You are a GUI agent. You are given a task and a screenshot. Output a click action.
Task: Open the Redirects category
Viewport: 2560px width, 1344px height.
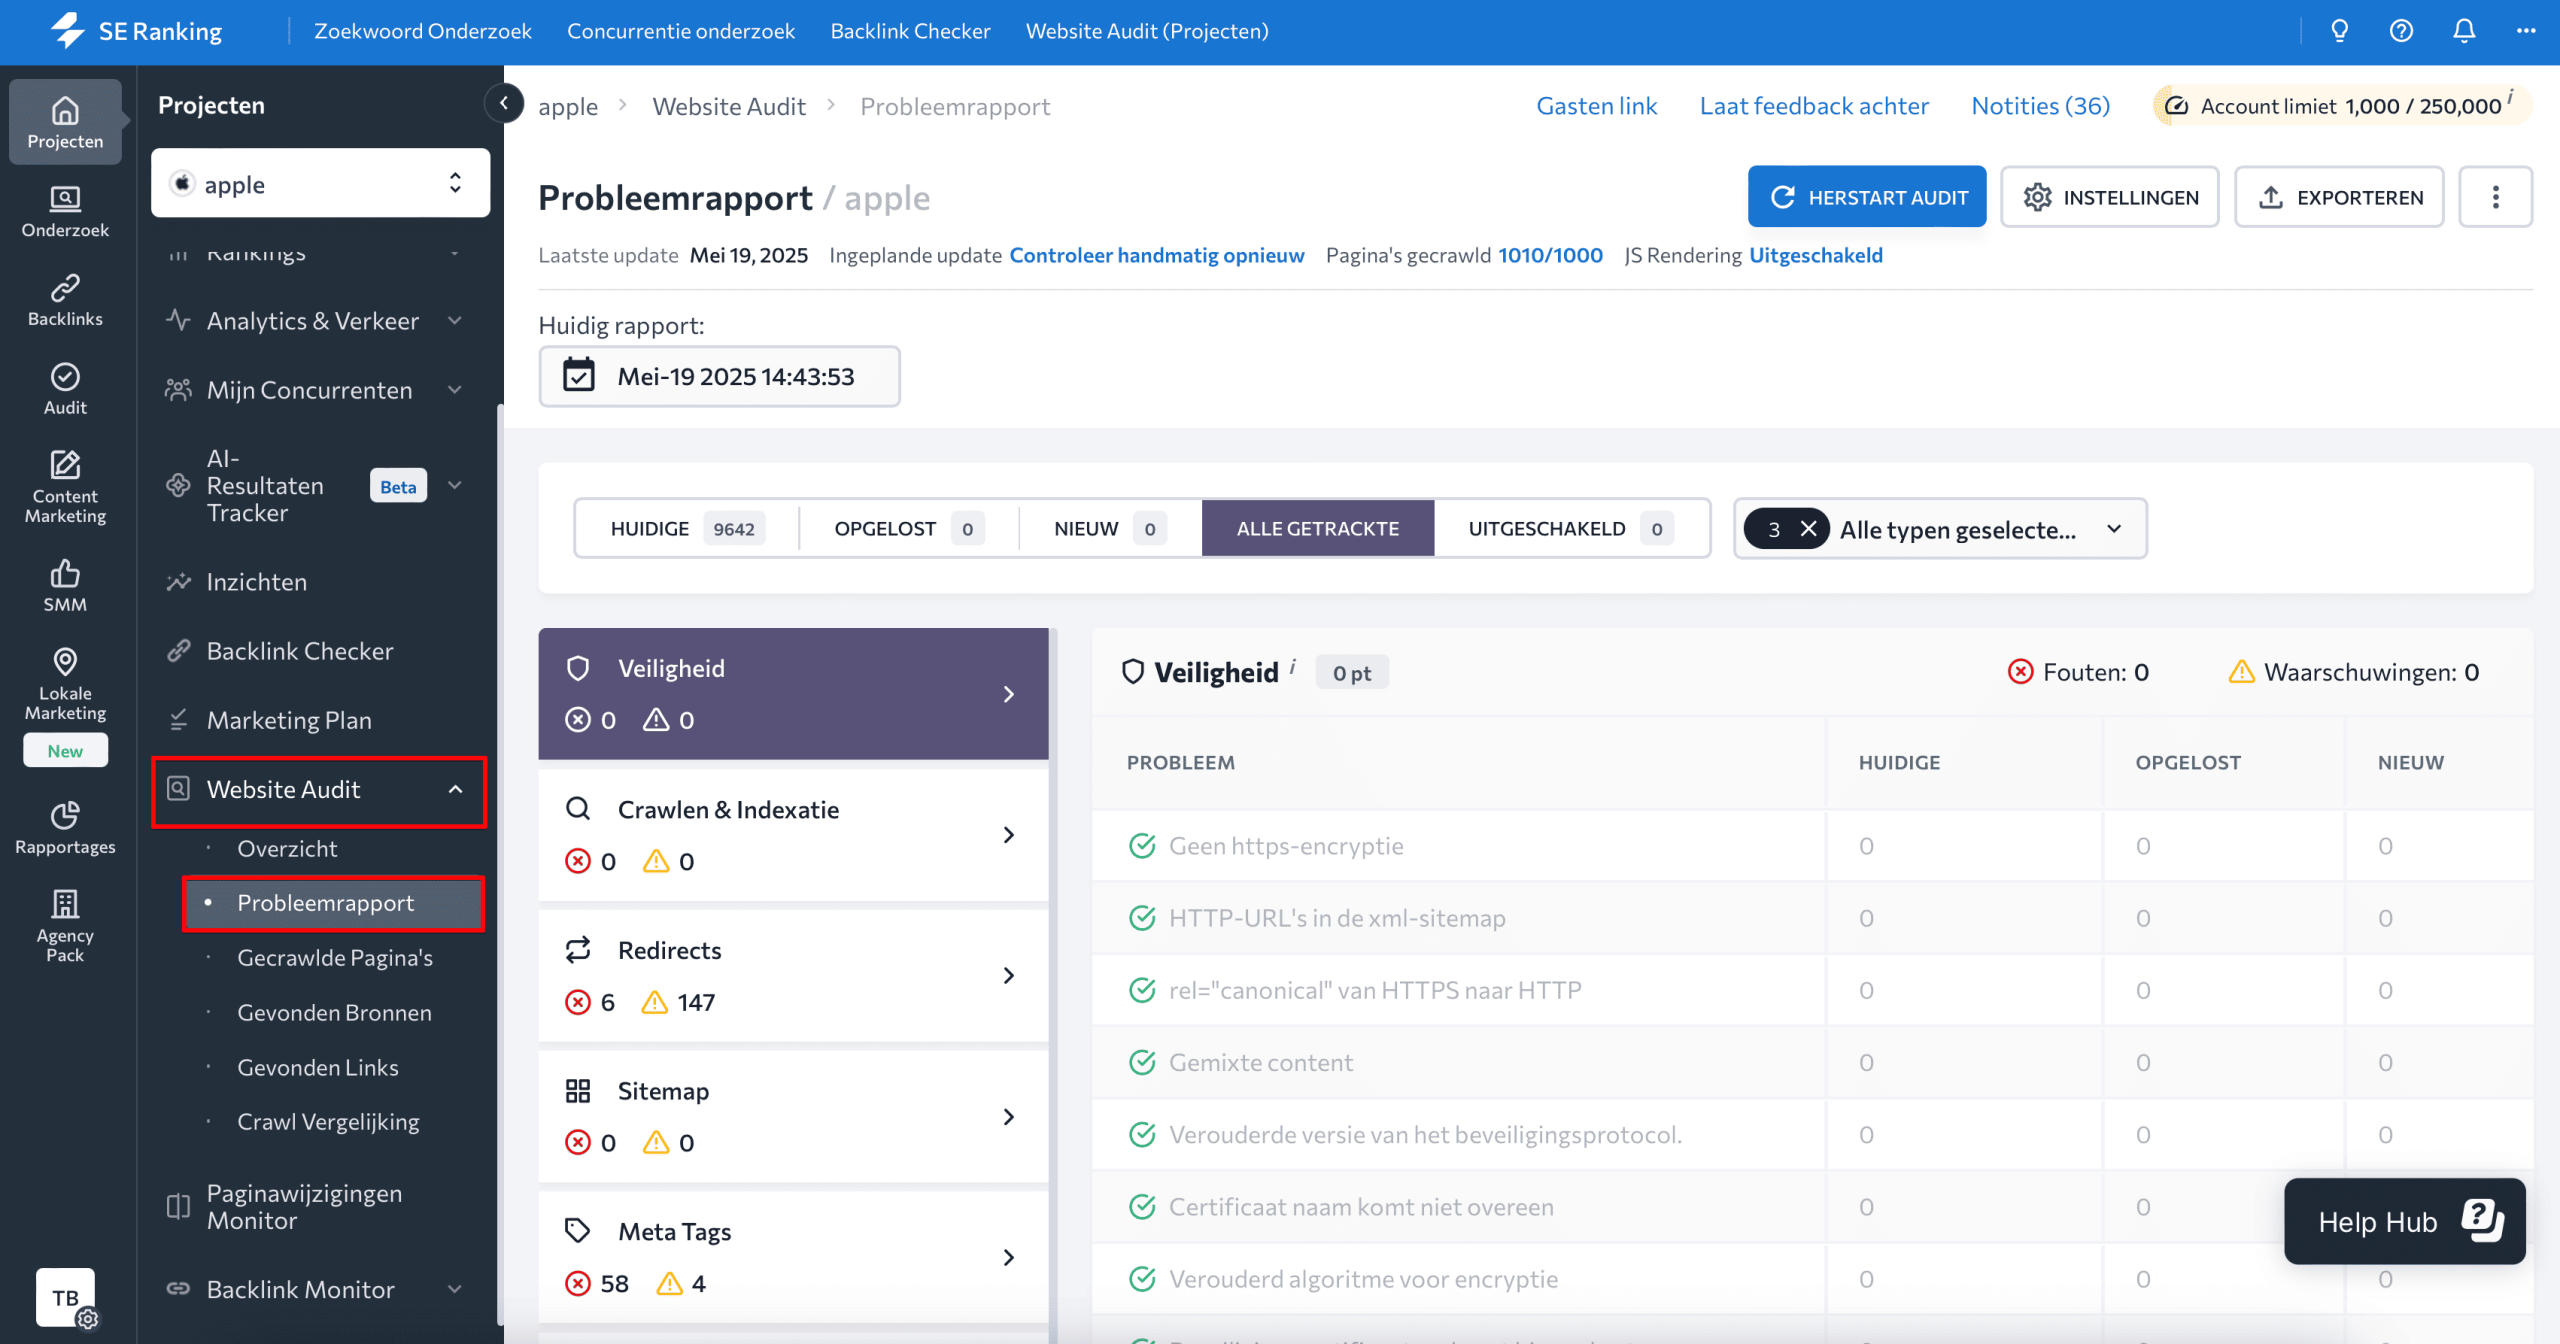(793, 976)
